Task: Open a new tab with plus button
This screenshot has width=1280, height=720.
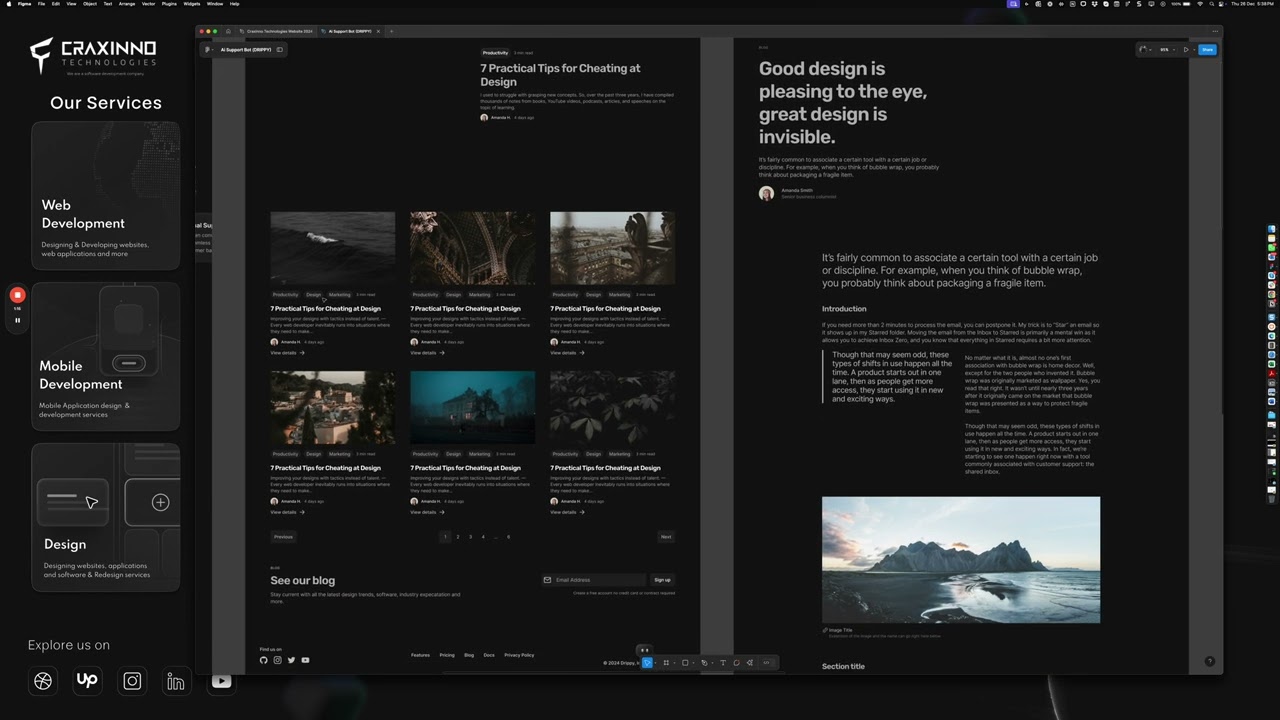Action: [391, 31]
